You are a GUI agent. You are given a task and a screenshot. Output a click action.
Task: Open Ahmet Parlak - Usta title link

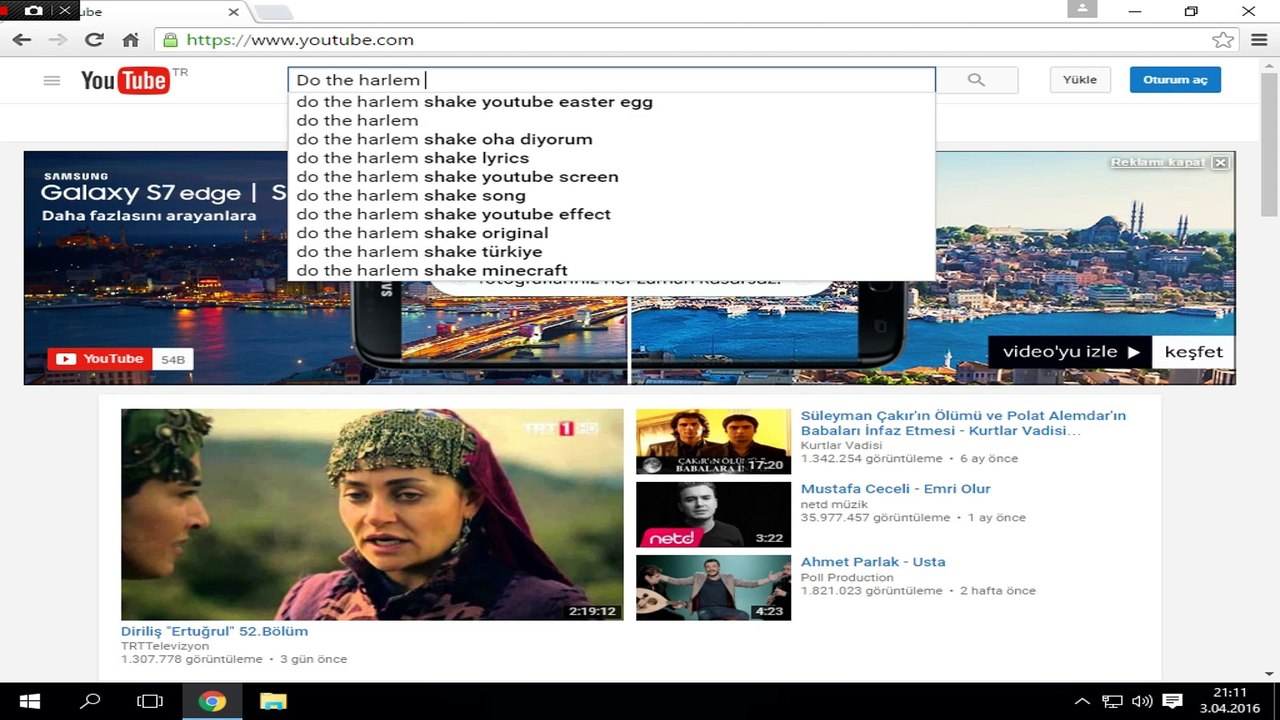click(872, 562)
